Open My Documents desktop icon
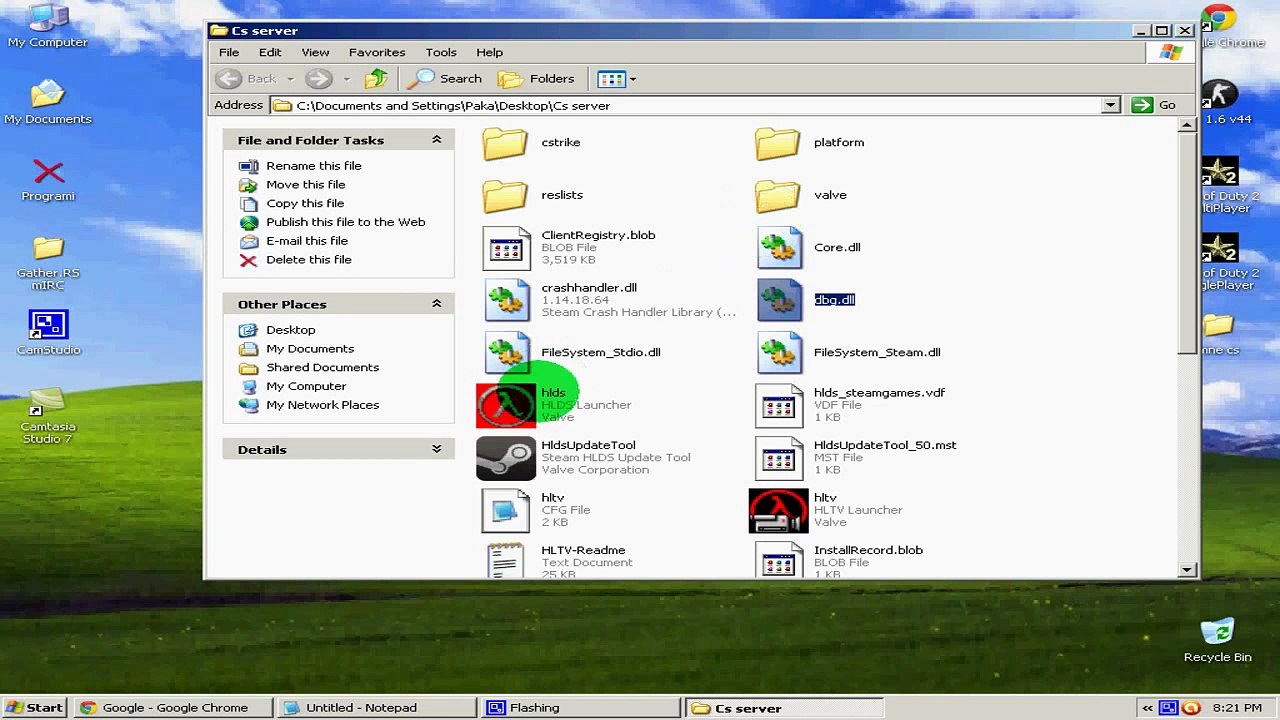 [47, 102]
